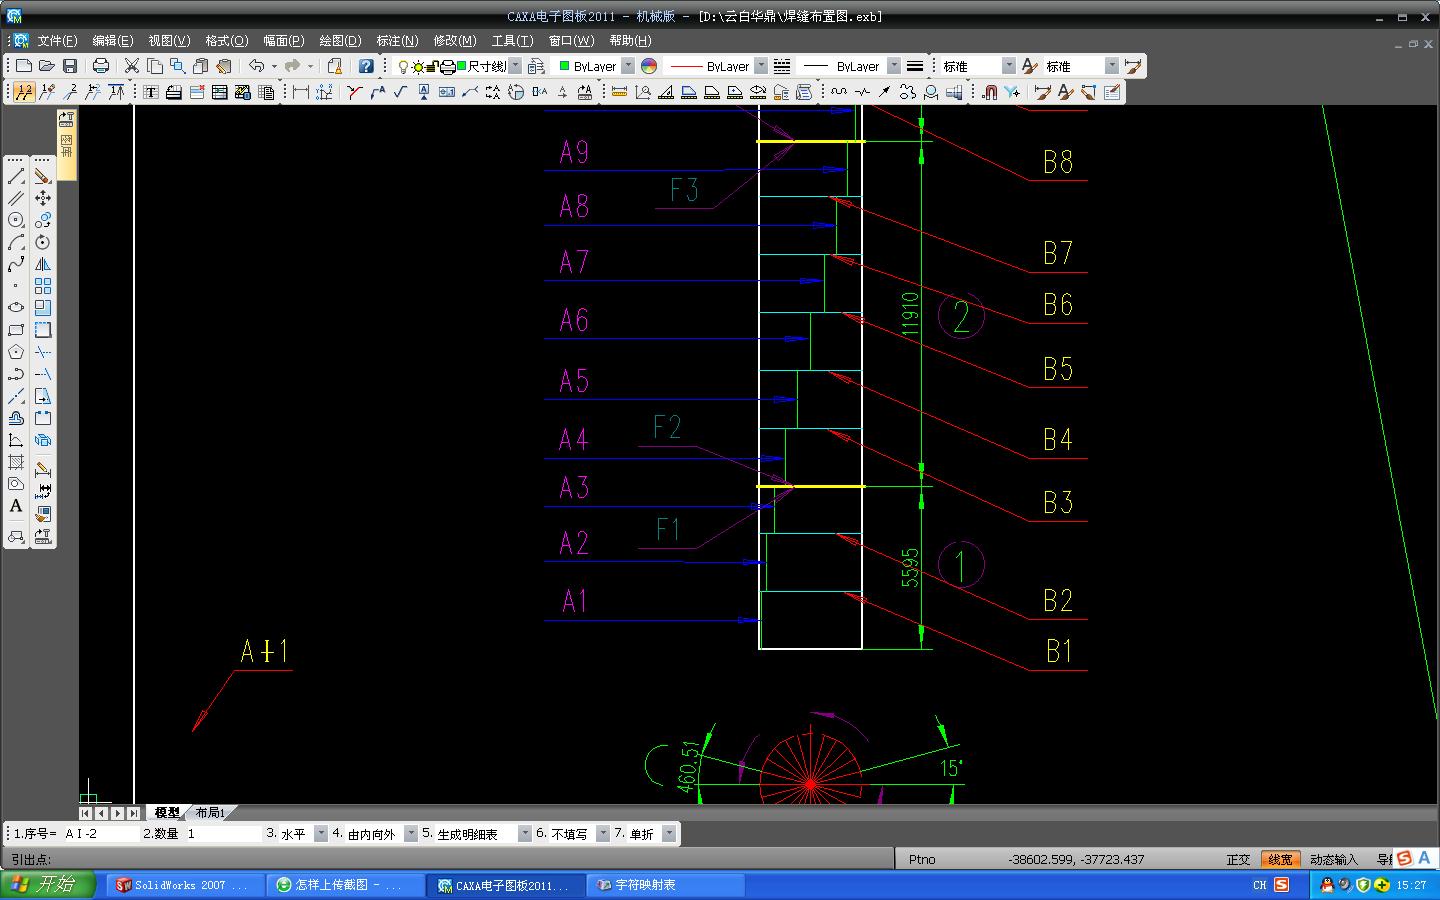Expand the 水平 direction dropdown
Screen dimensions: 1440x900
click(321, 834)
